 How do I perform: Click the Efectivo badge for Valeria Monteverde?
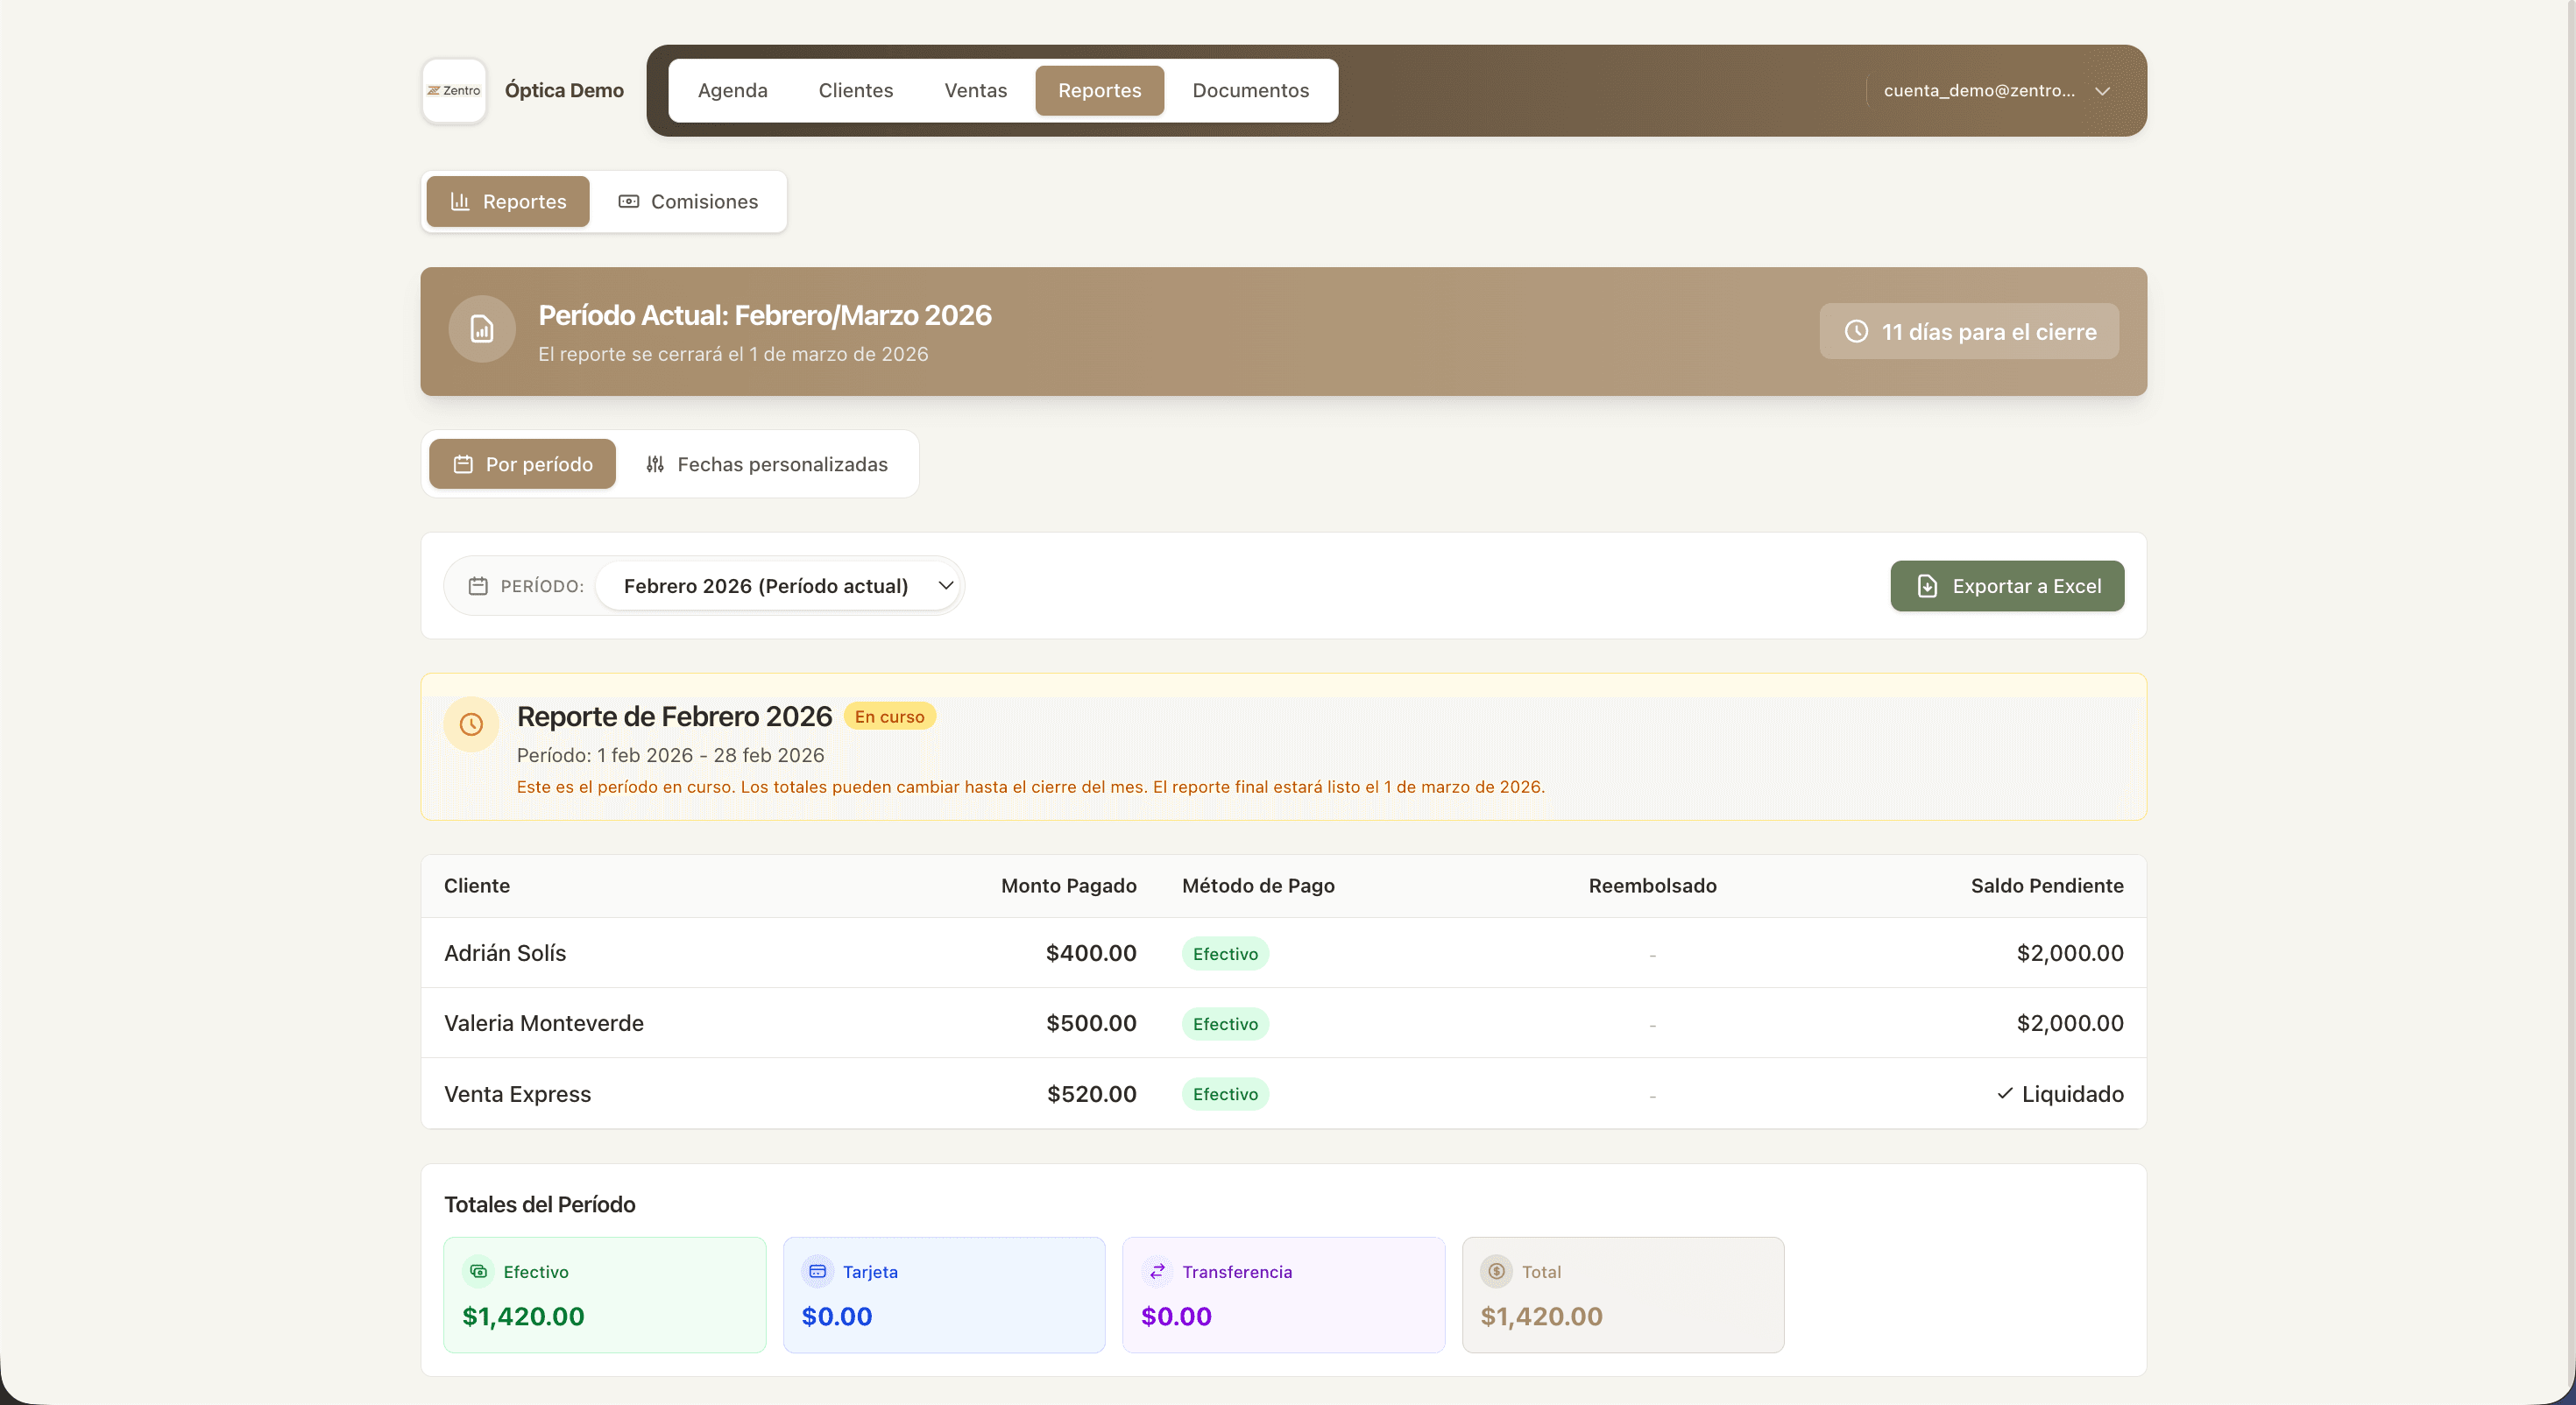(1225, 1024)
